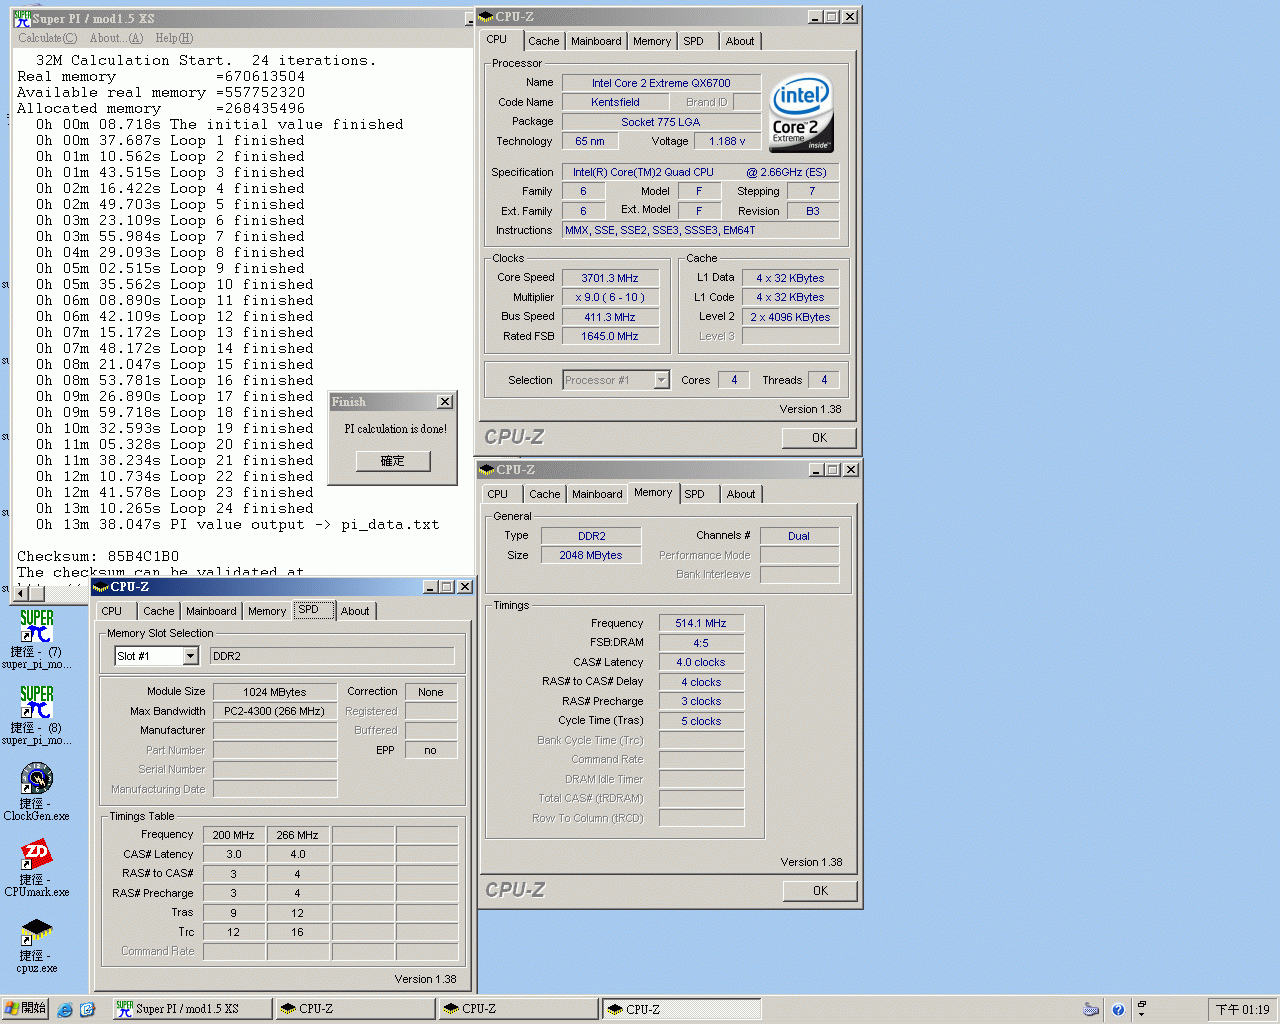1280x1024 pixels.
Task: Open Cache tab in memory timings CPU-Z window
Action: (545, 494)
